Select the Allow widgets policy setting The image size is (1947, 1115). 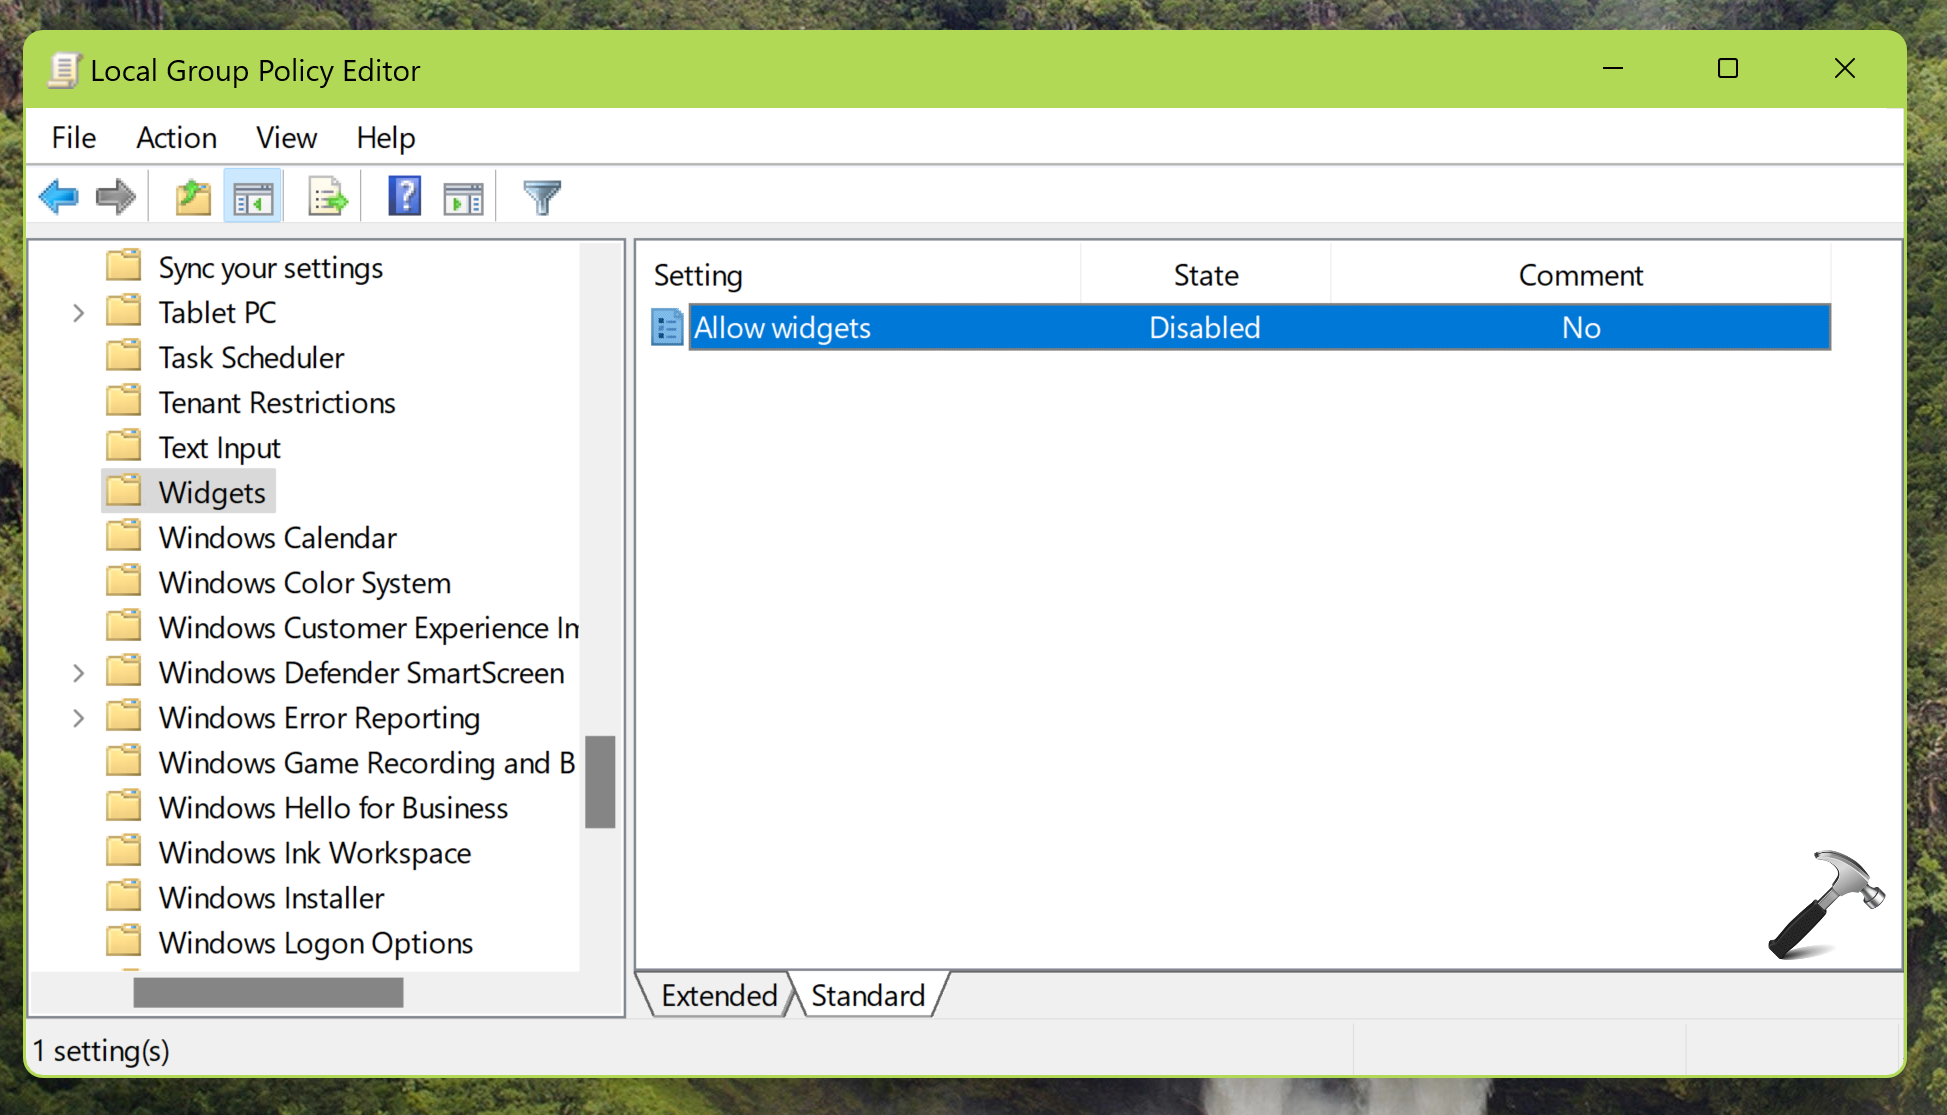tap(782, 328)
